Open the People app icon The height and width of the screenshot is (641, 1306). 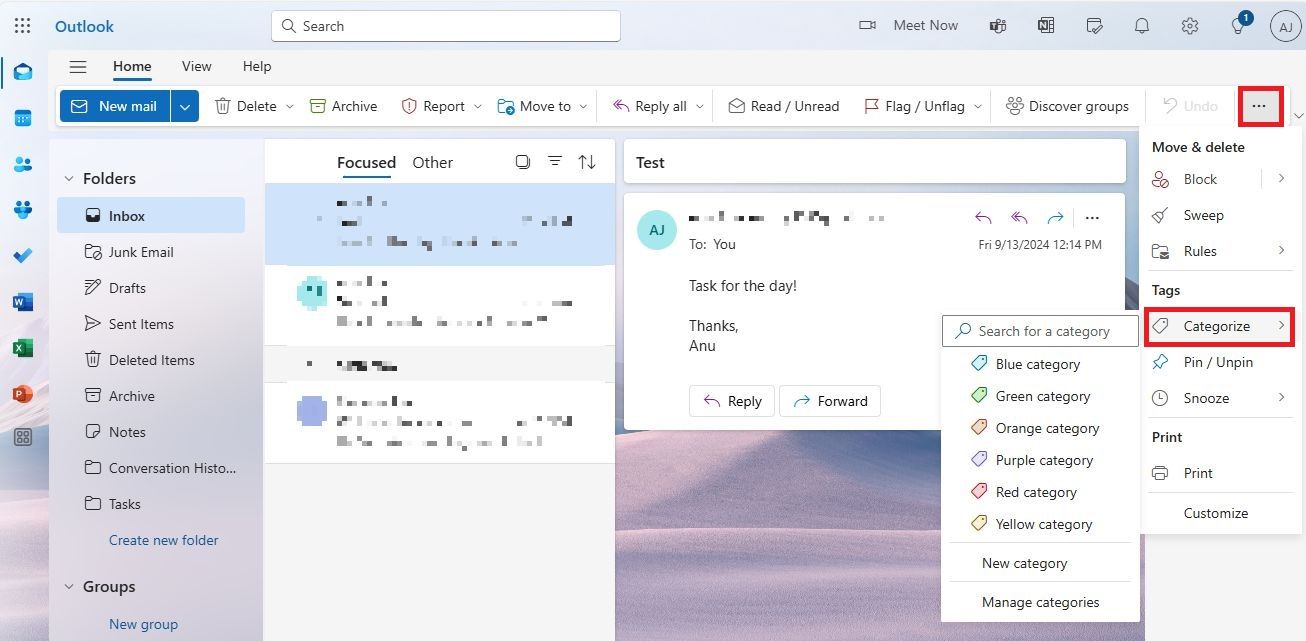pos(23,163)
